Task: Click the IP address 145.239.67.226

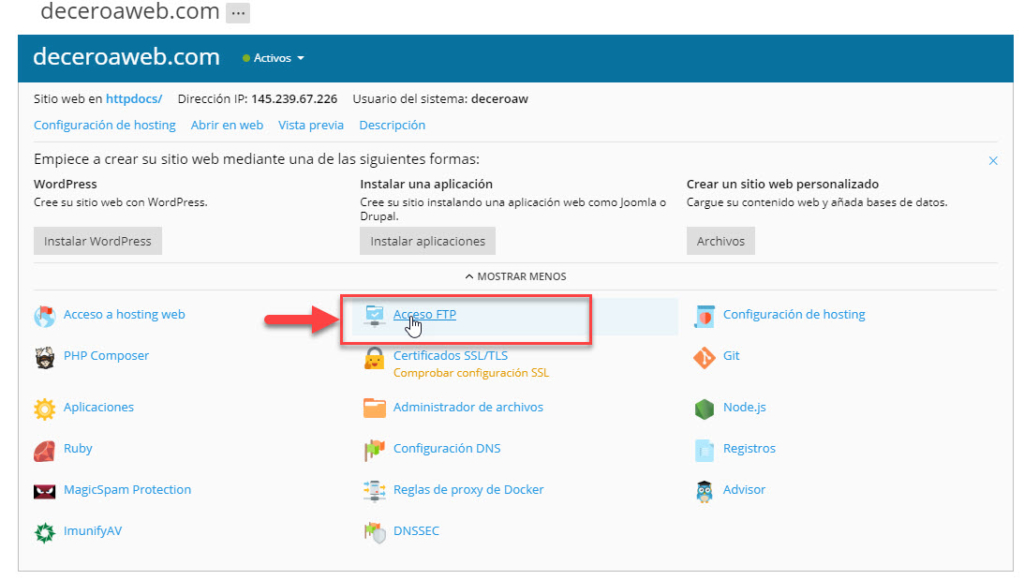Action: (x=294, y=99)
